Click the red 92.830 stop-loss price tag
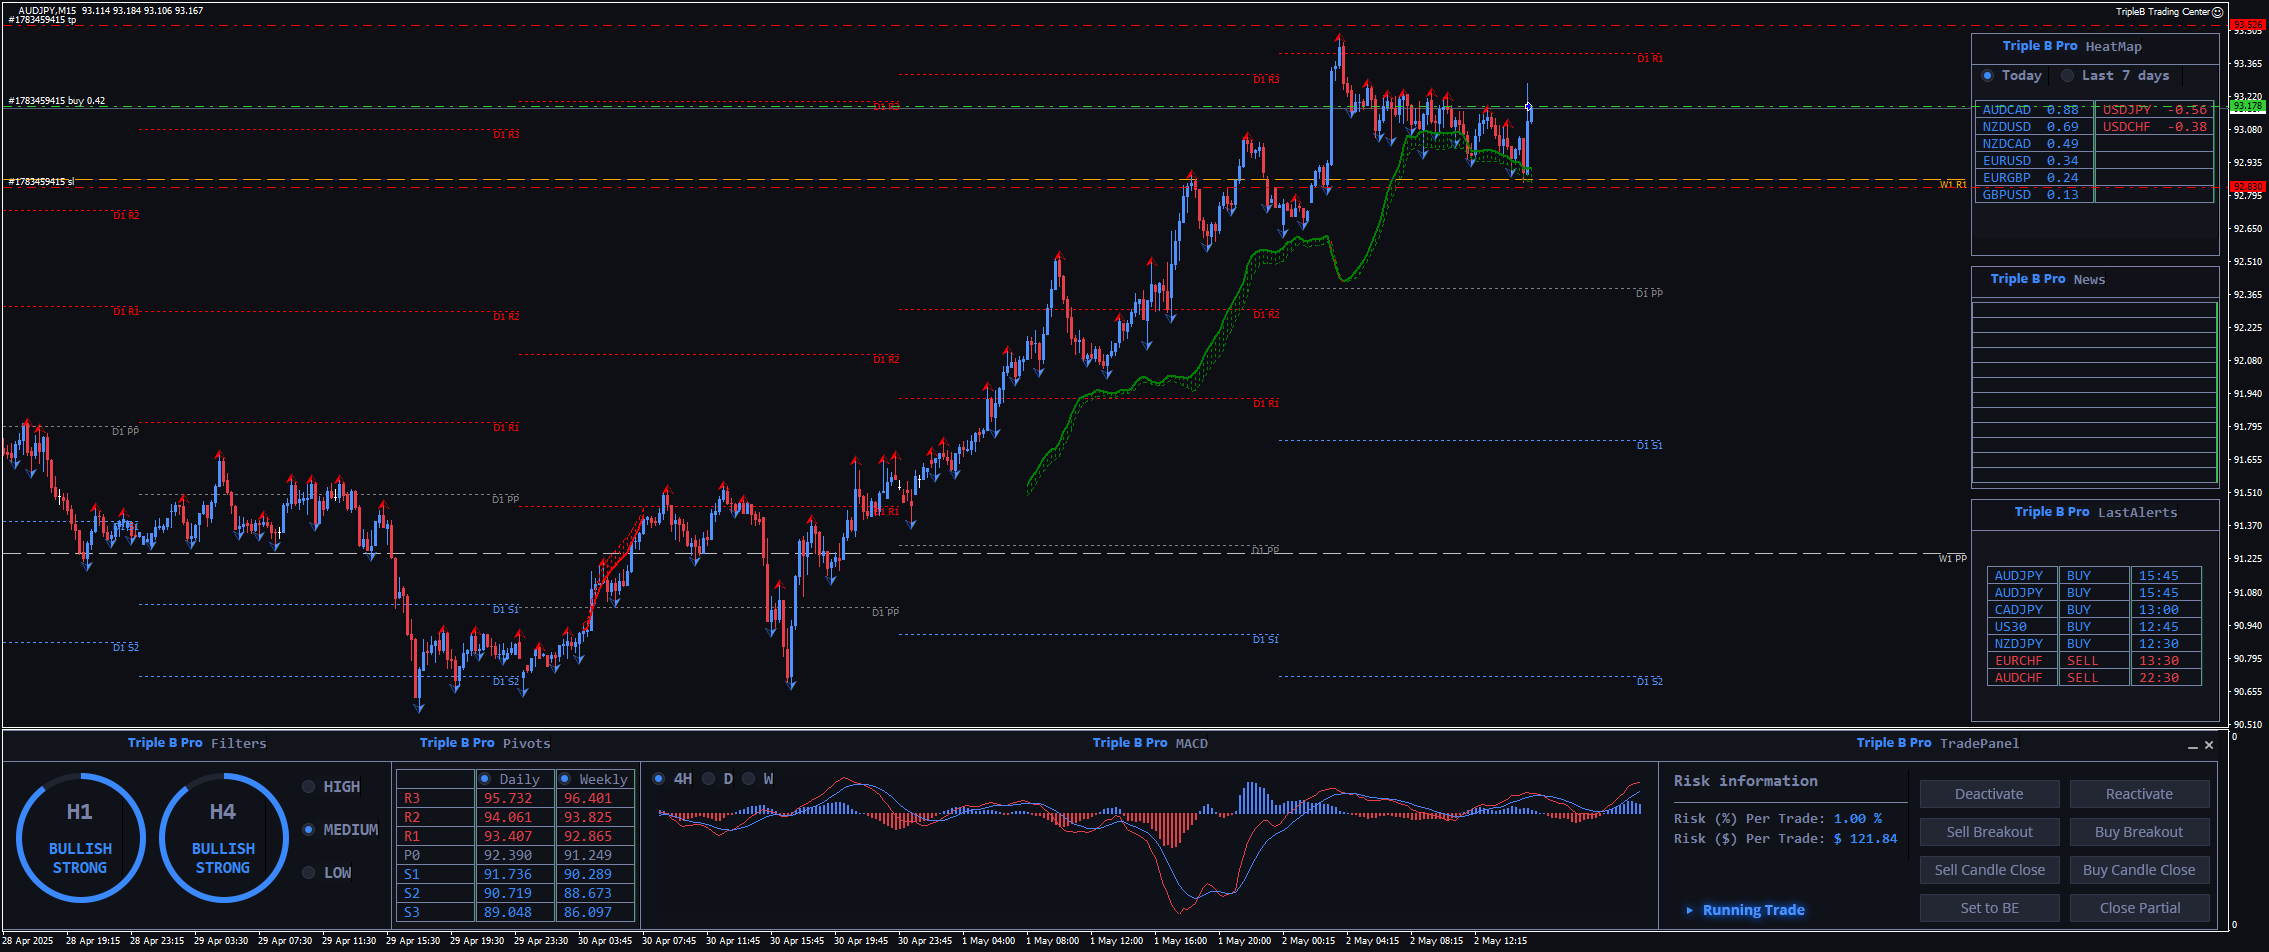 pyautogui.click(x=2248, y=187)
